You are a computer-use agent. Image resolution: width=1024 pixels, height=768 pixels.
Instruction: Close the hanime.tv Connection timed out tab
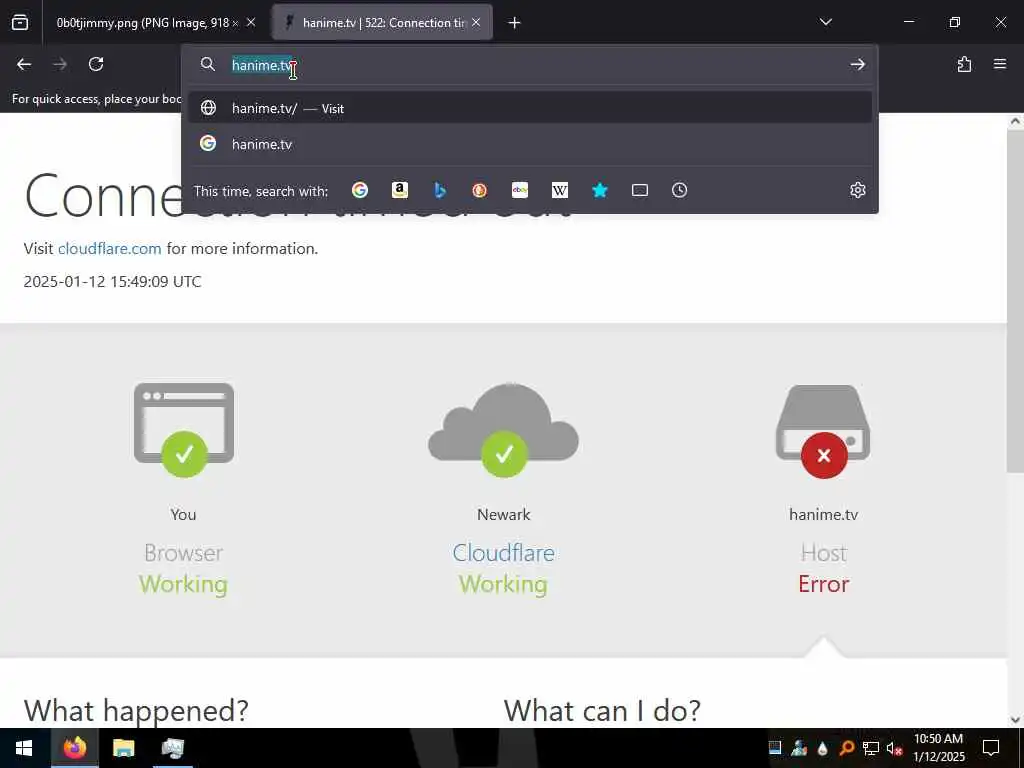(x=476, y=22)
